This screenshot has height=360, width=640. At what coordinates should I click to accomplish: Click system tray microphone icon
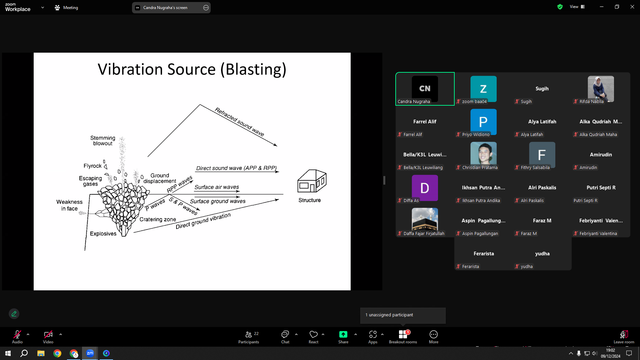click(579, 353)
